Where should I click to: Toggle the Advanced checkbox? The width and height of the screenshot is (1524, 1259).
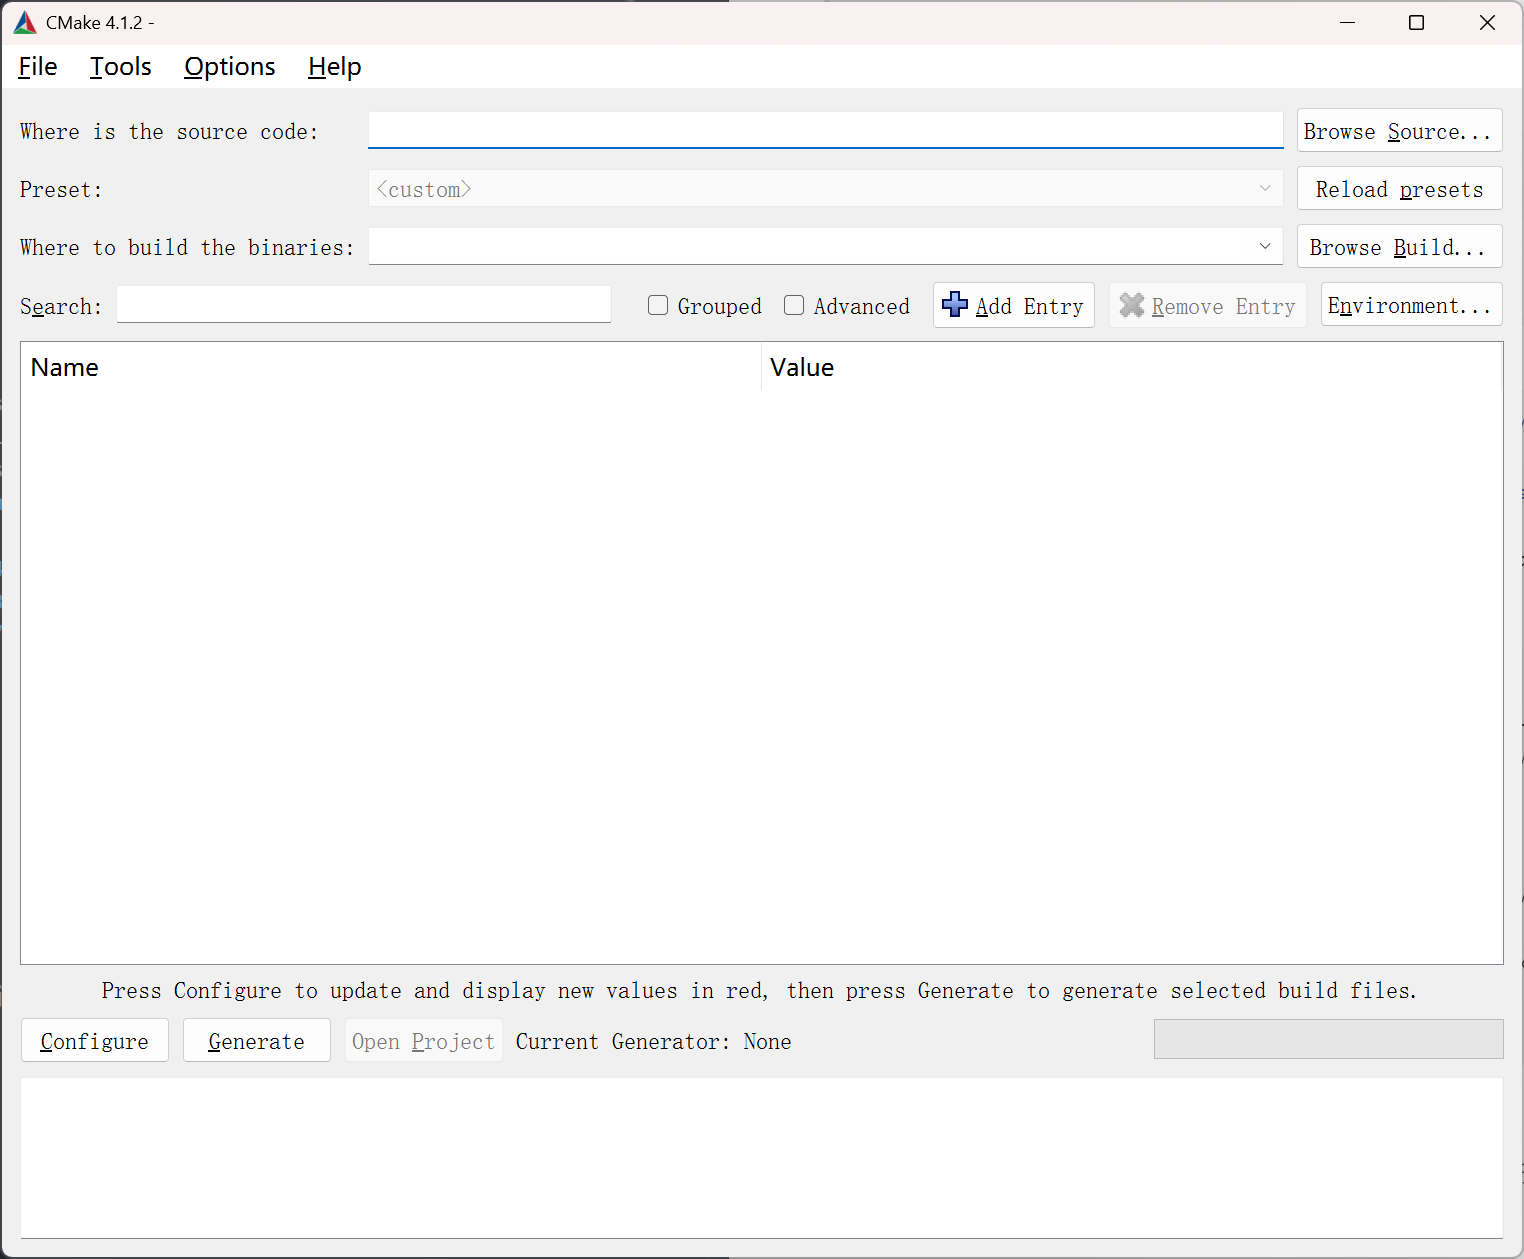coord(794,306)
